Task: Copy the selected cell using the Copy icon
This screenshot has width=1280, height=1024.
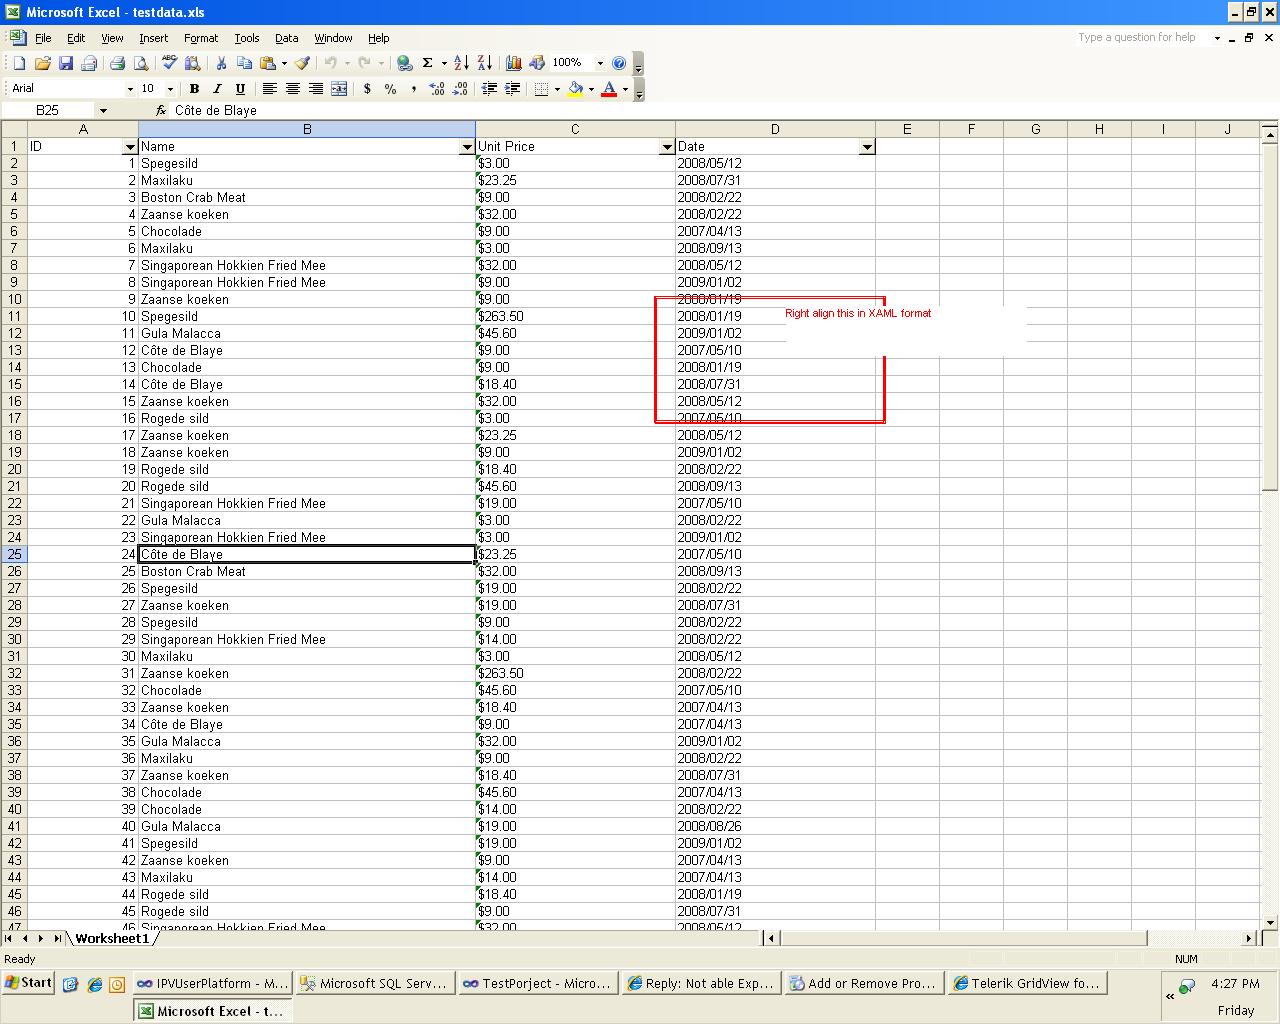Action: tap(244, 63)
